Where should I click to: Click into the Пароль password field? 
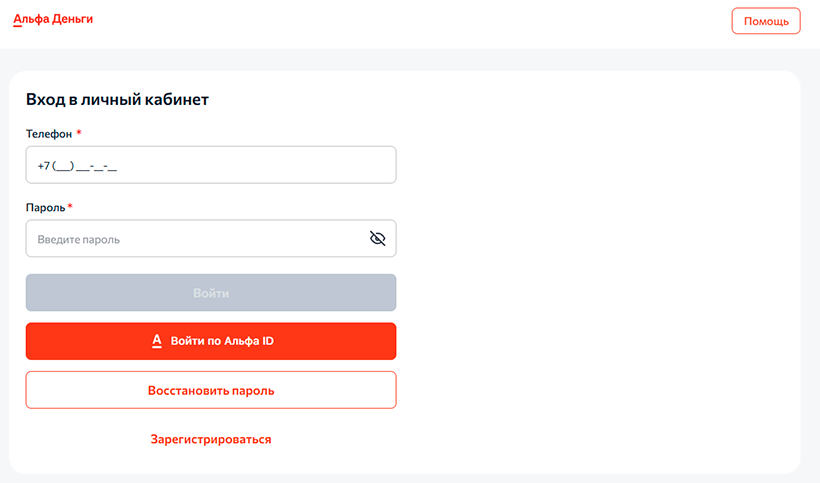click(196, 239)
